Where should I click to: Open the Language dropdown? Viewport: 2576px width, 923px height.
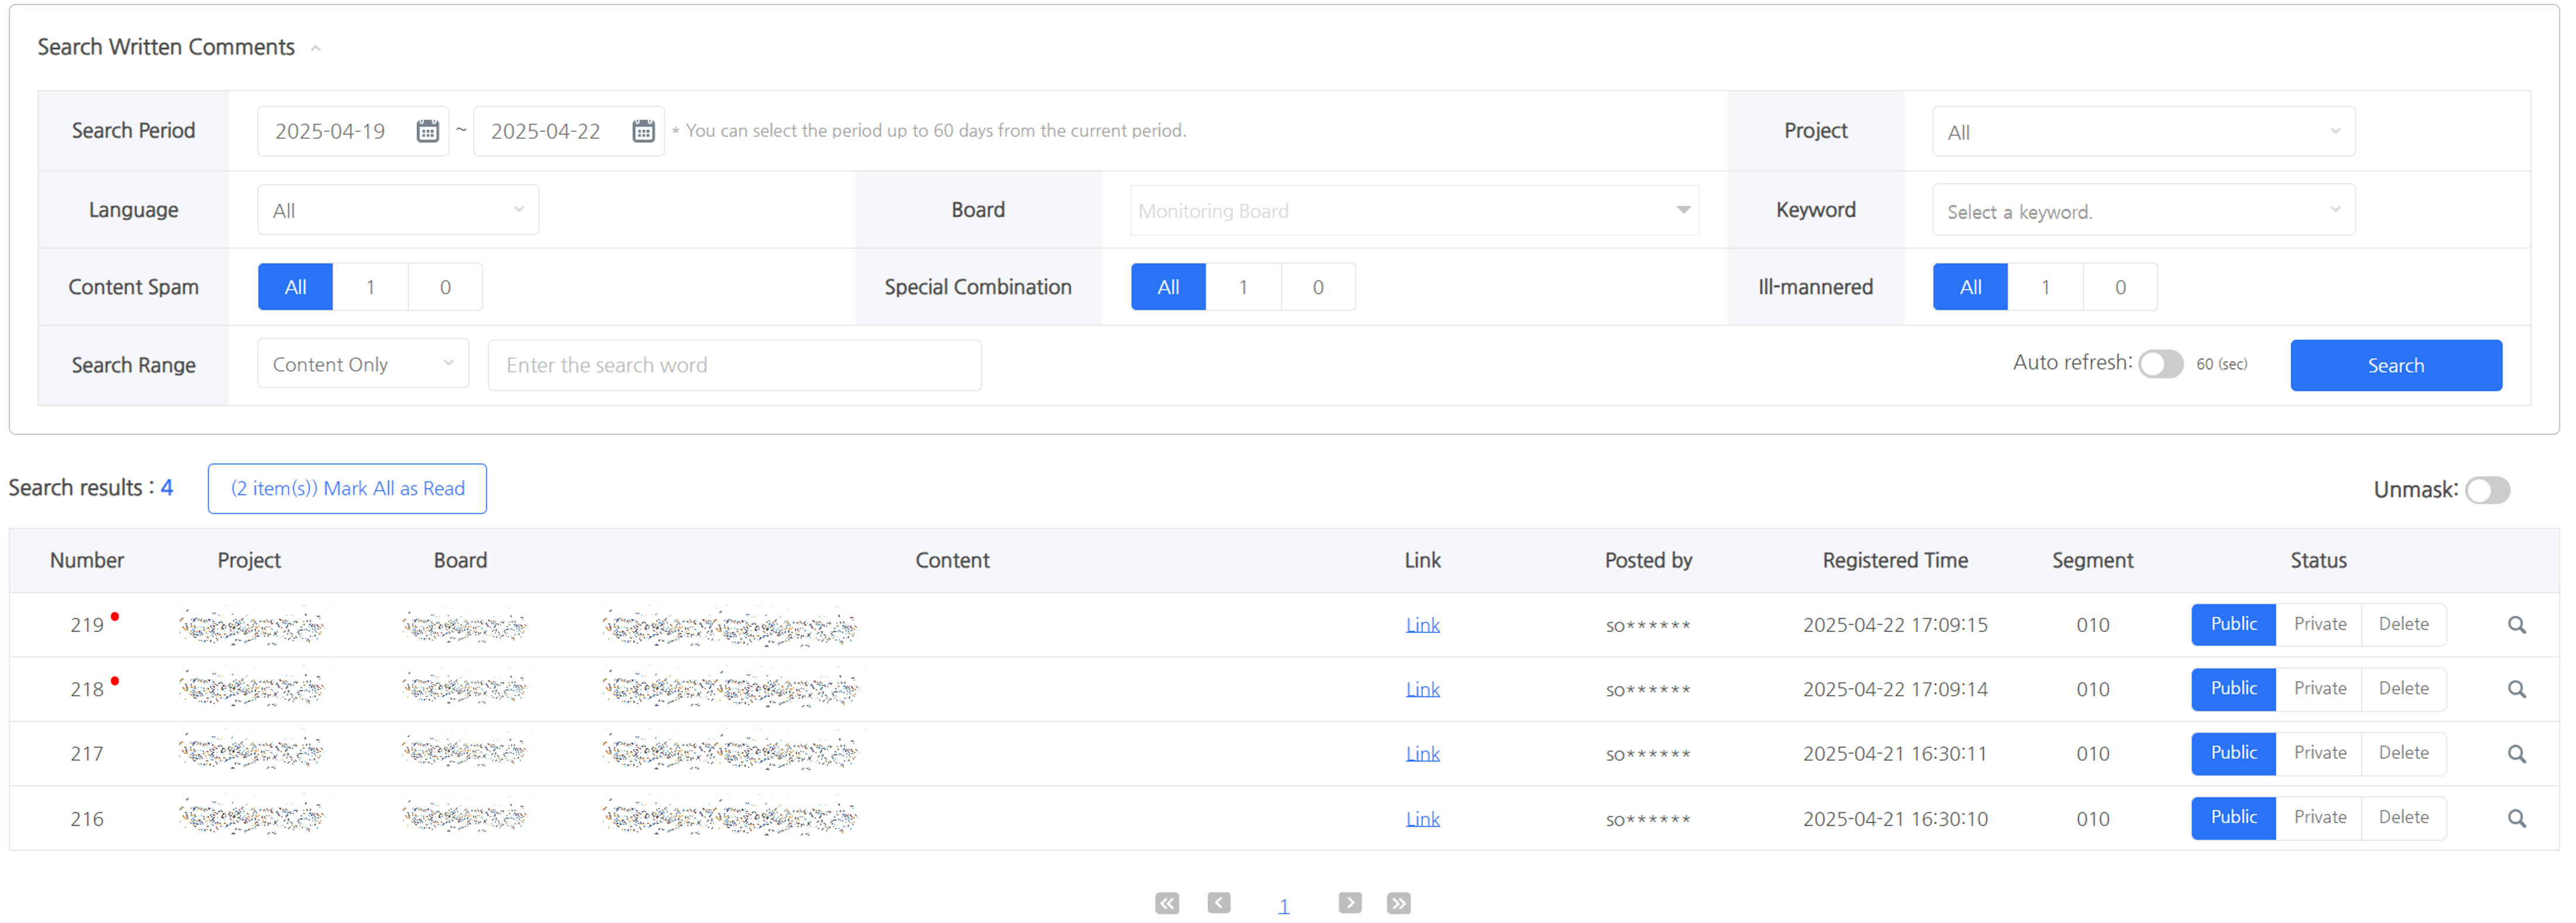(x=397, y=210)
